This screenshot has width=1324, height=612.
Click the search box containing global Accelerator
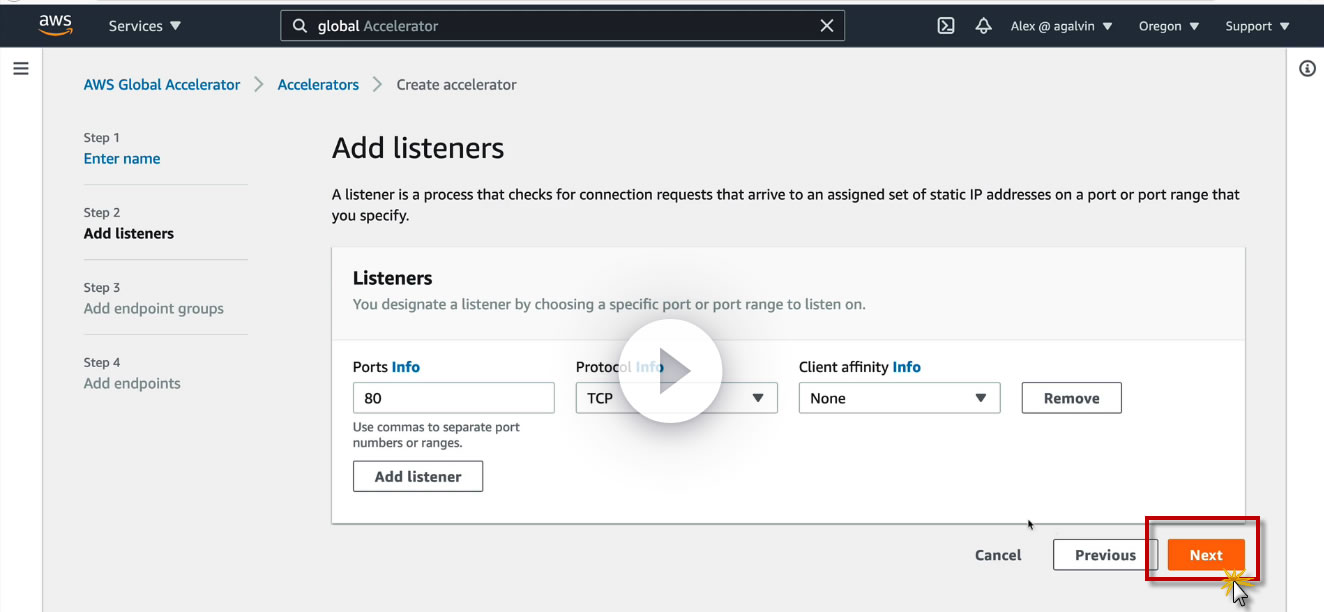tap(562, 26)
